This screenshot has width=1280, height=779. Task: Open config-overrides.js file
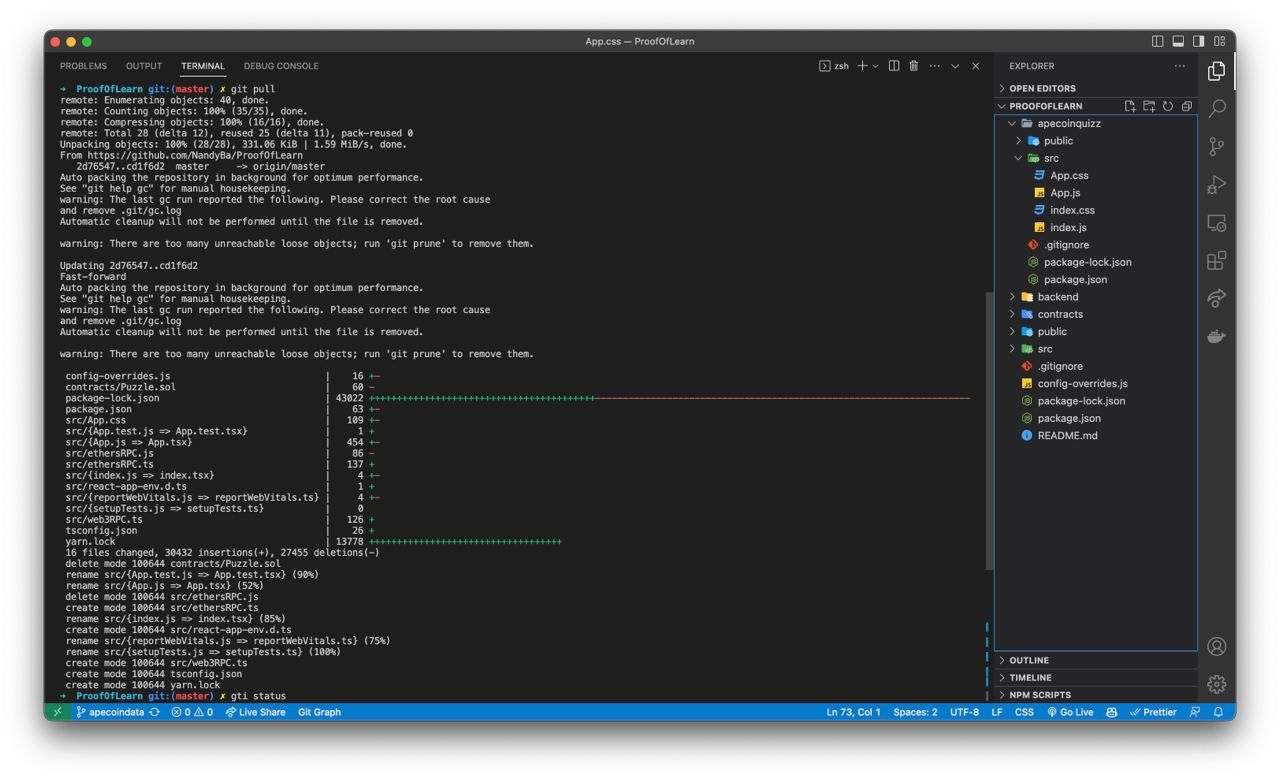click(1082, 383)
